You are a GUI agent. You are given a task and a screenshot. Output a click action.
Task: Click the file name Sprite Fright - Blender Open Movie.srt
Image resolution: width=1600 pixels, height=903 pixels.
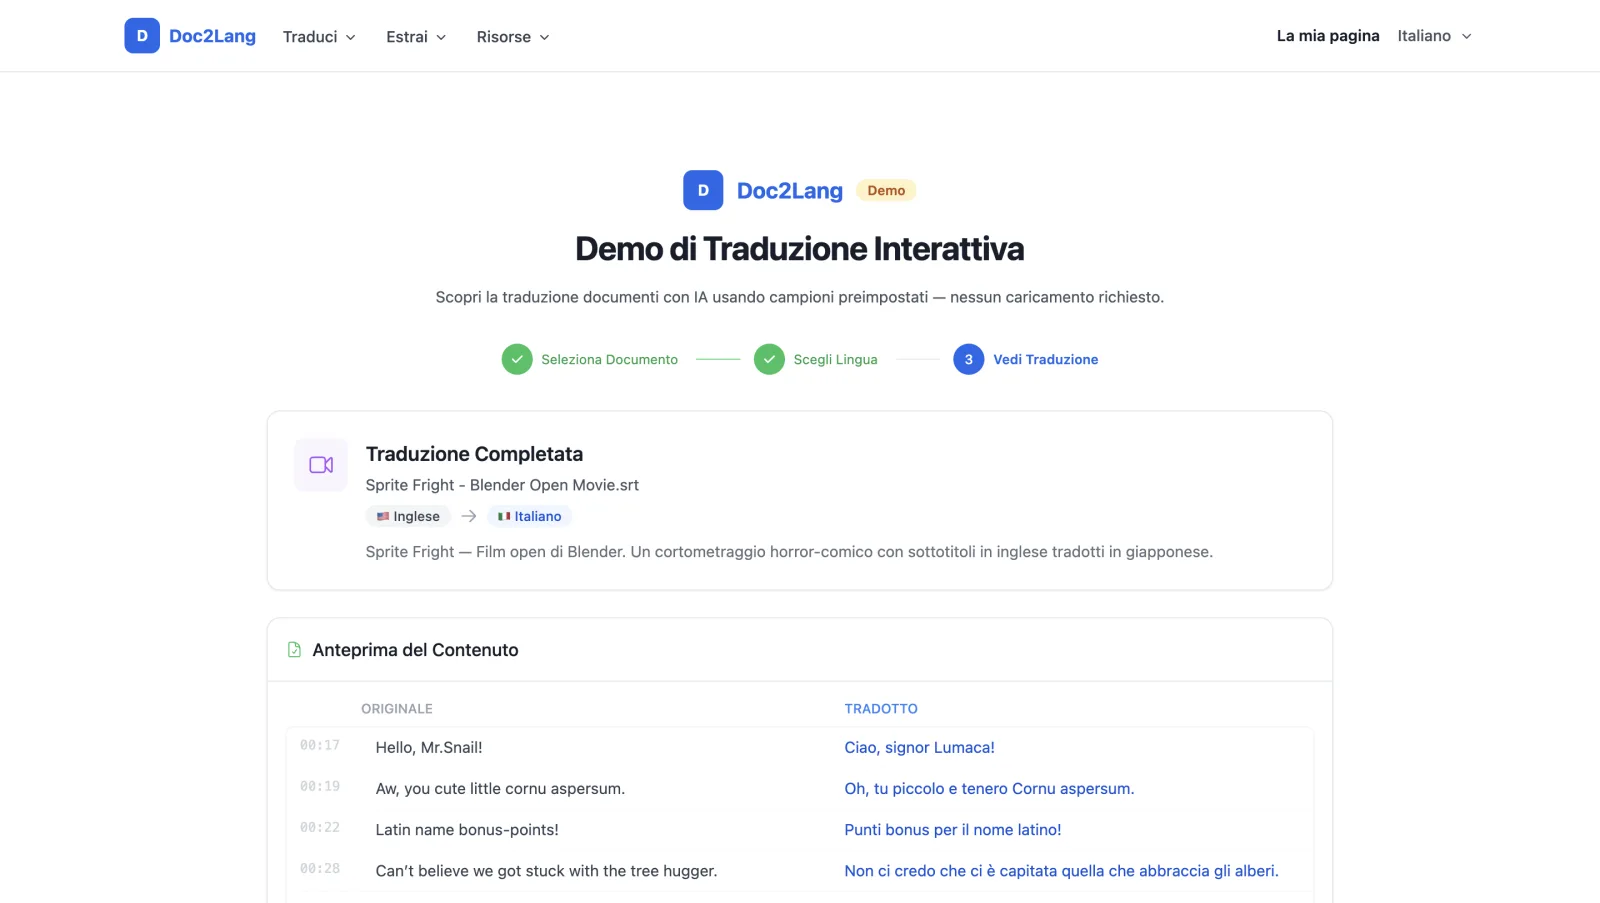tap(502, 485)
